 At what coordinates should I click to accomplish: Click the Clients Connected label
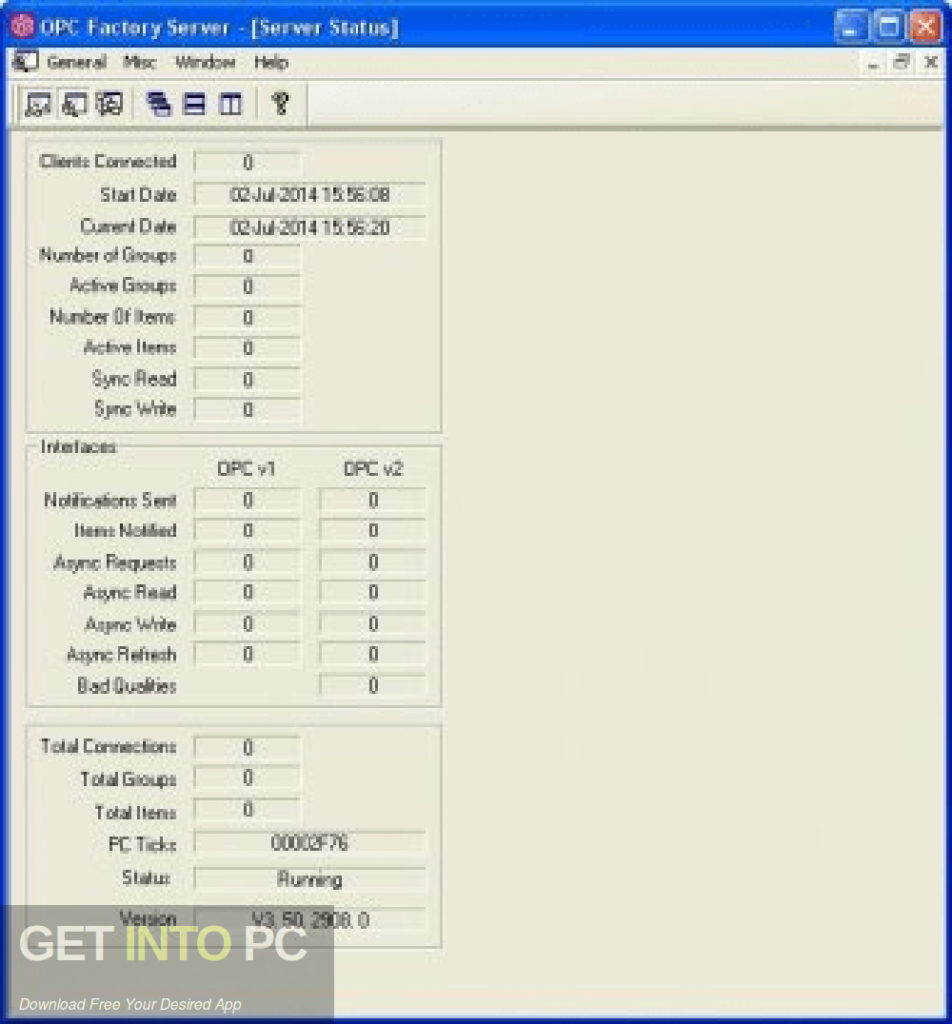108,161
